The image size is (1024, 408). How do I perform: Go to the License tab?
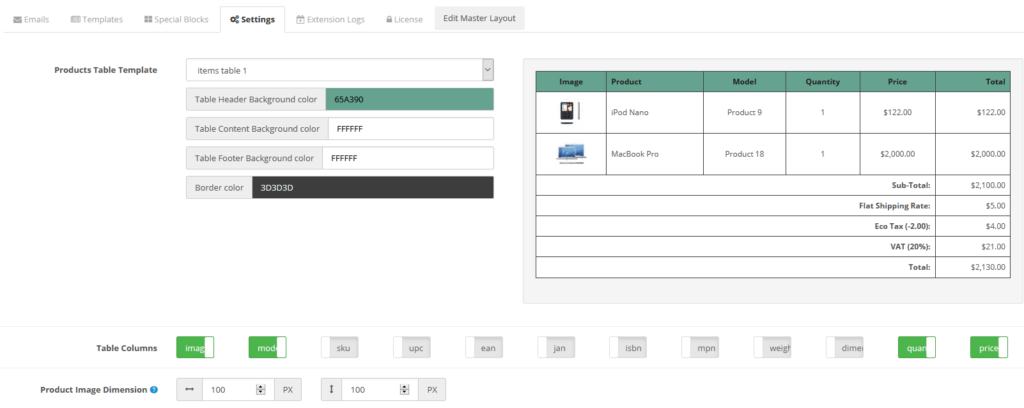coord(404,20)
